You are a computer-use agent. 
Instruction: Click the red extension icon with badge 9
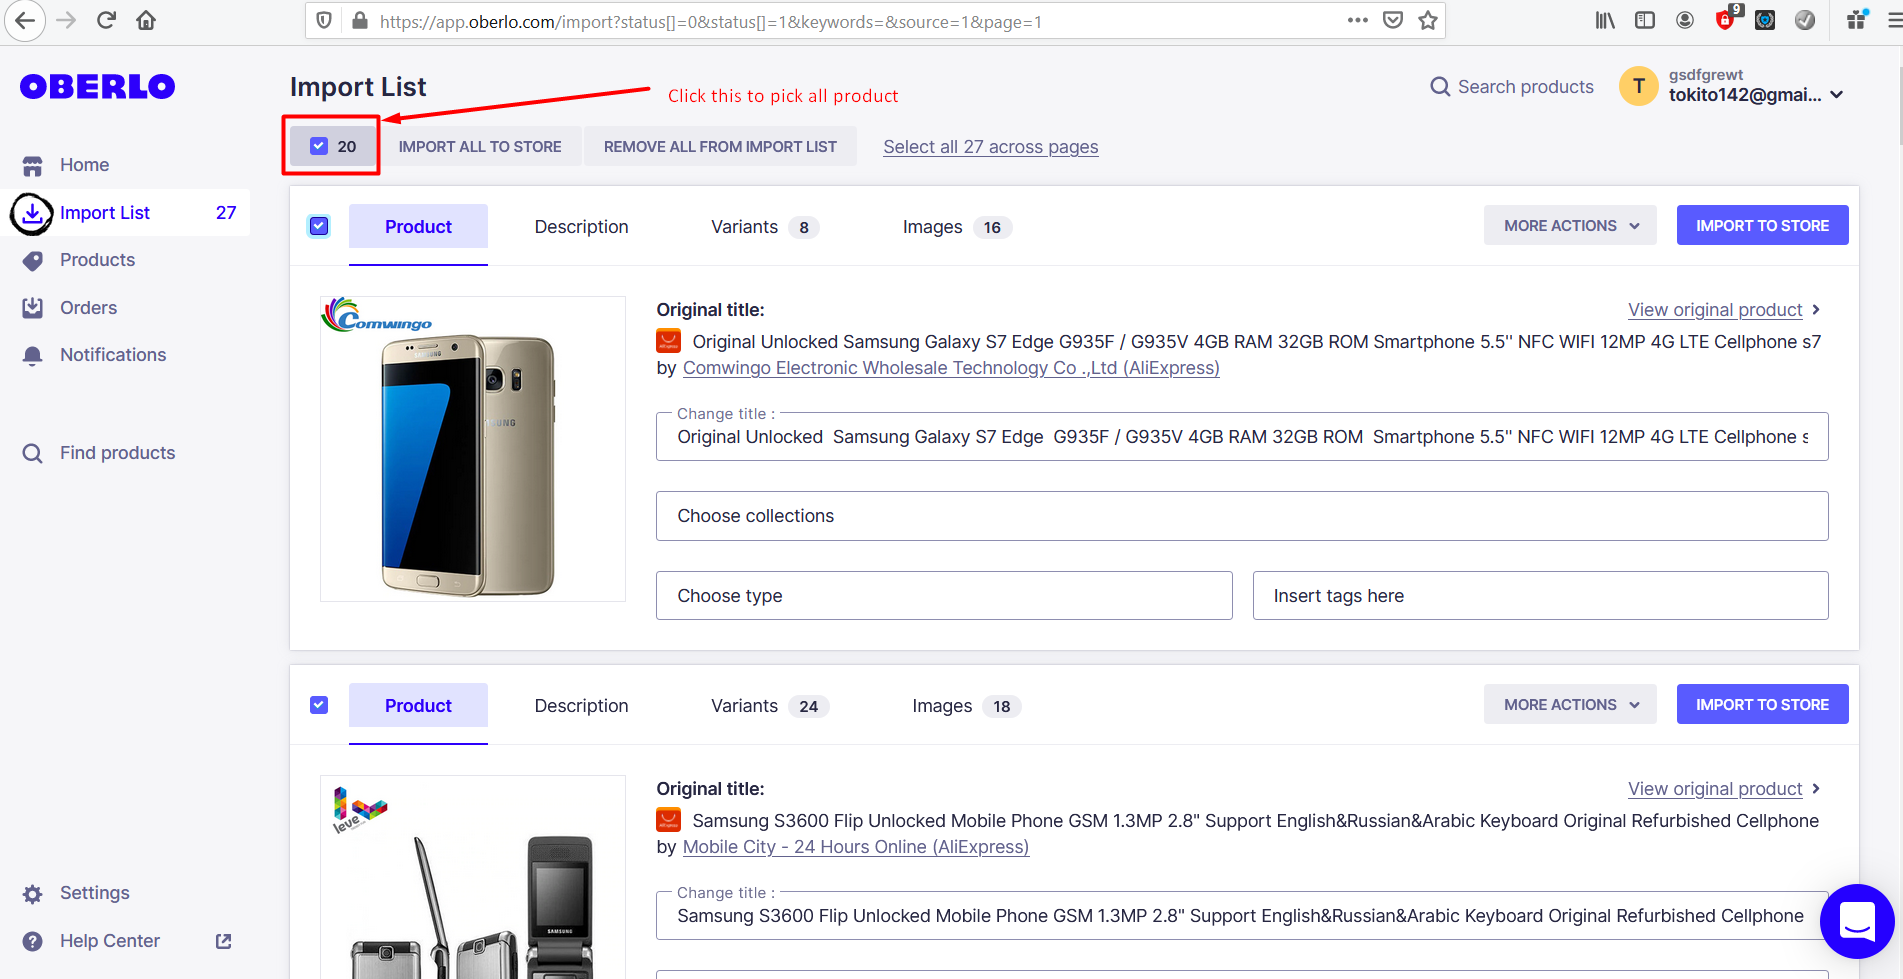click(1727, 19)
